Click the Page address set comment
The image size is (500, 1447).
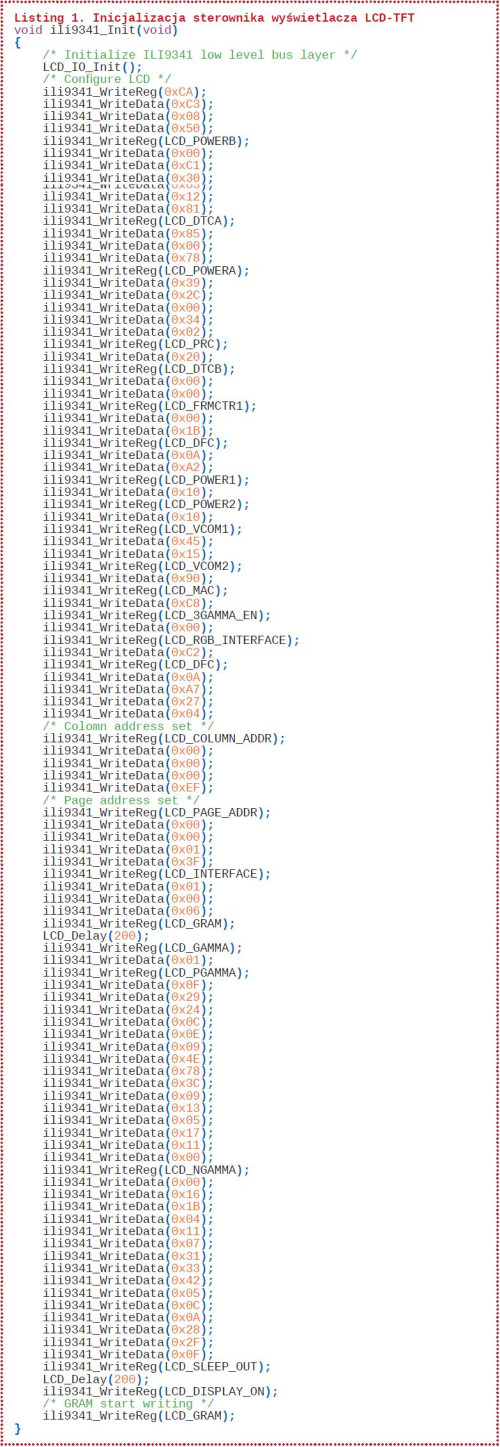pos(121,800)
